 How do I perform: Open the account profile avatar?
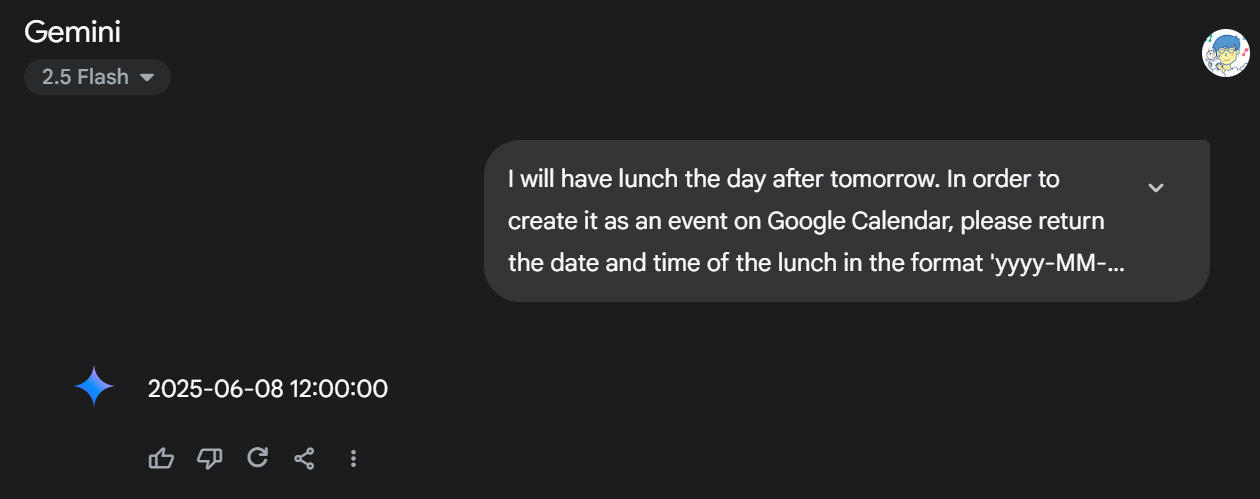(1225, 53)
